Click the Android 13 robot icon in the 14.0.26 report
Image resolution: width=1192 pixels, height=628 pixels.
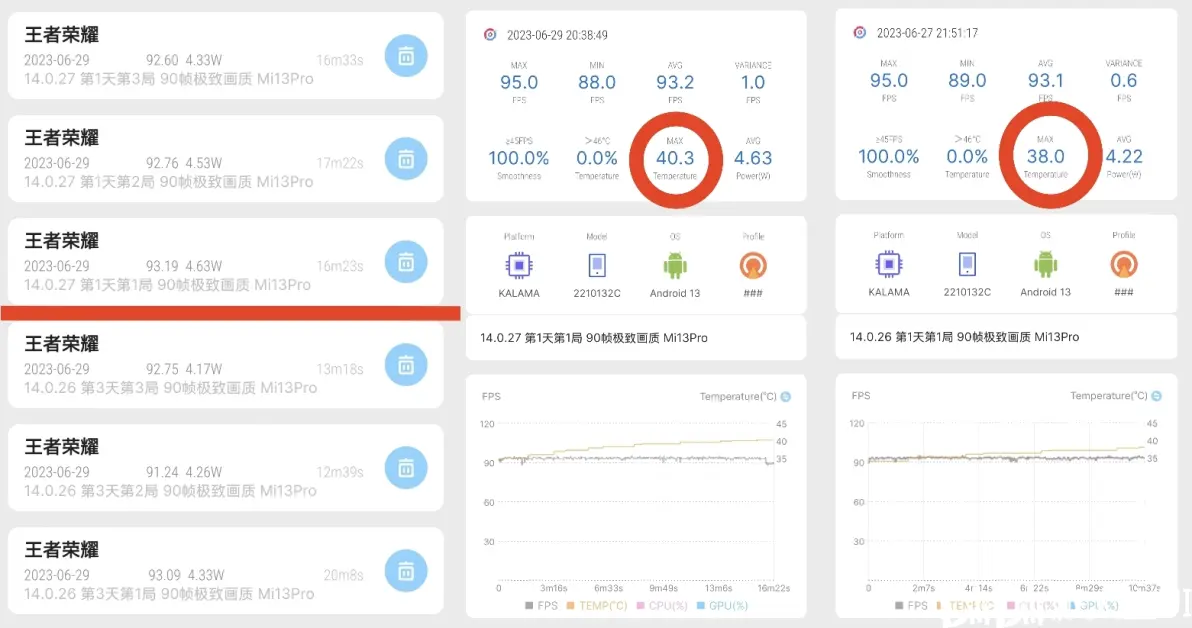click(x=1045, y=264)
